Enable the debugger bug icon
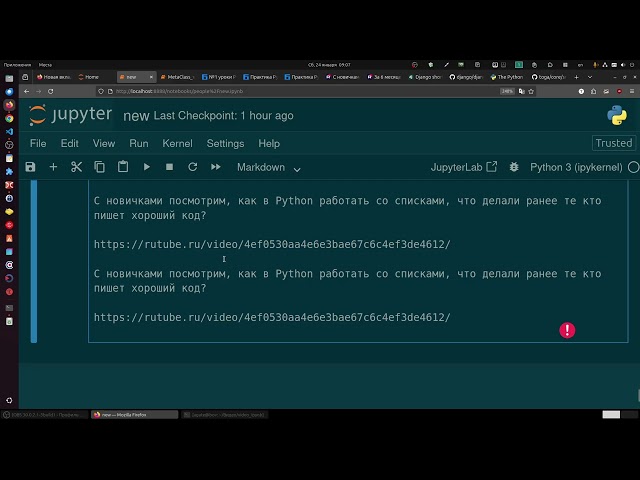This screenshot has height=480, width=640. (514, 167)
